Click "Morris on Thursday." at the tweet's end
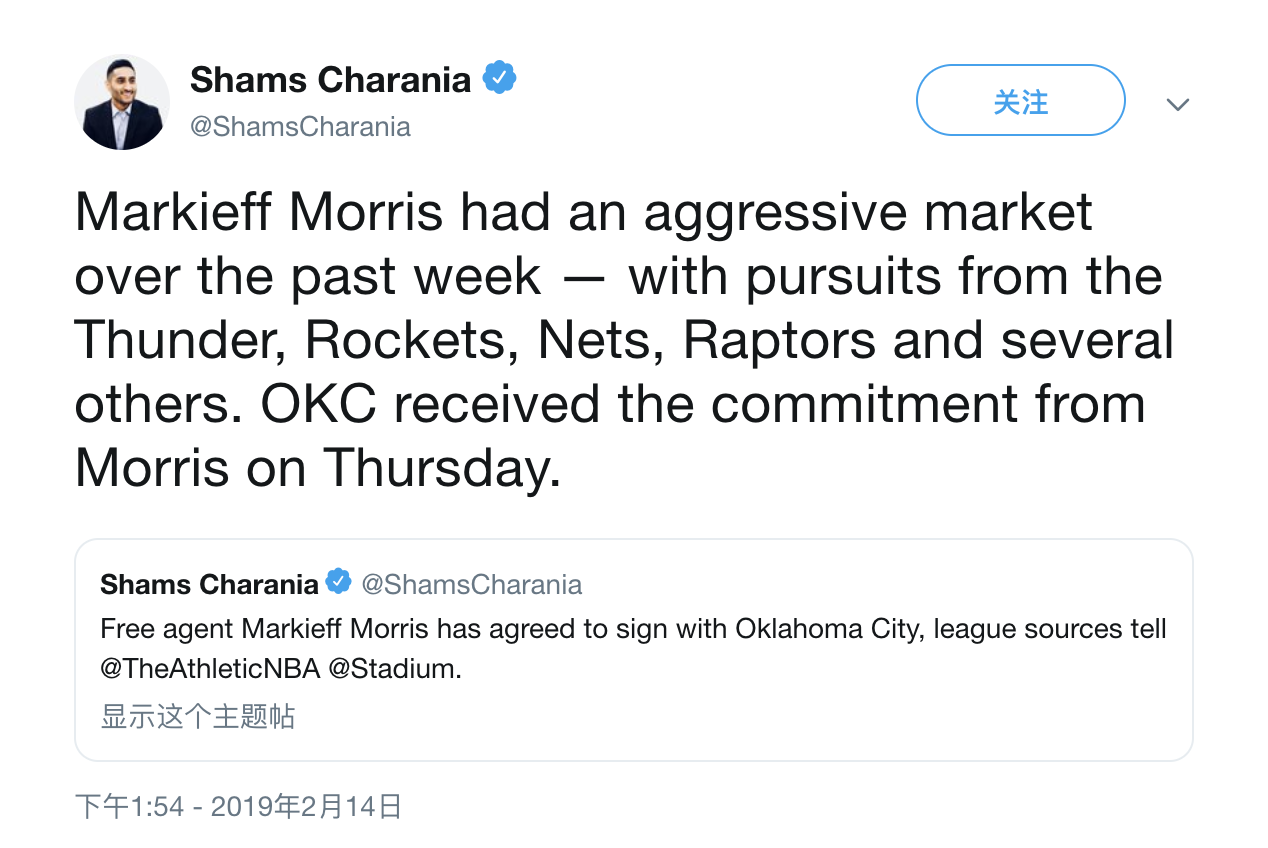Viewport: 1268px width, 848px height. coord(318,468)
